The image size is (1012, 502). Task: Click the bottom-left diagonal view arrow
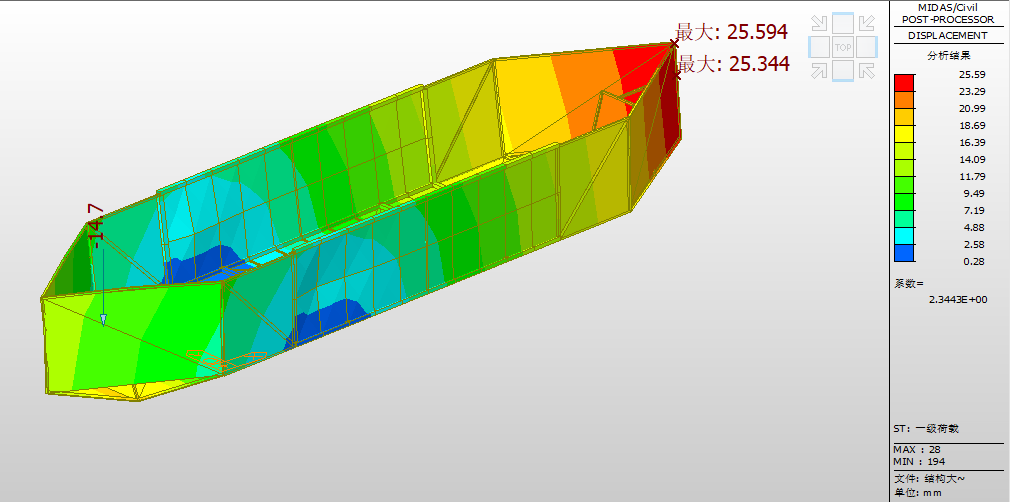(x=820, y=70)
